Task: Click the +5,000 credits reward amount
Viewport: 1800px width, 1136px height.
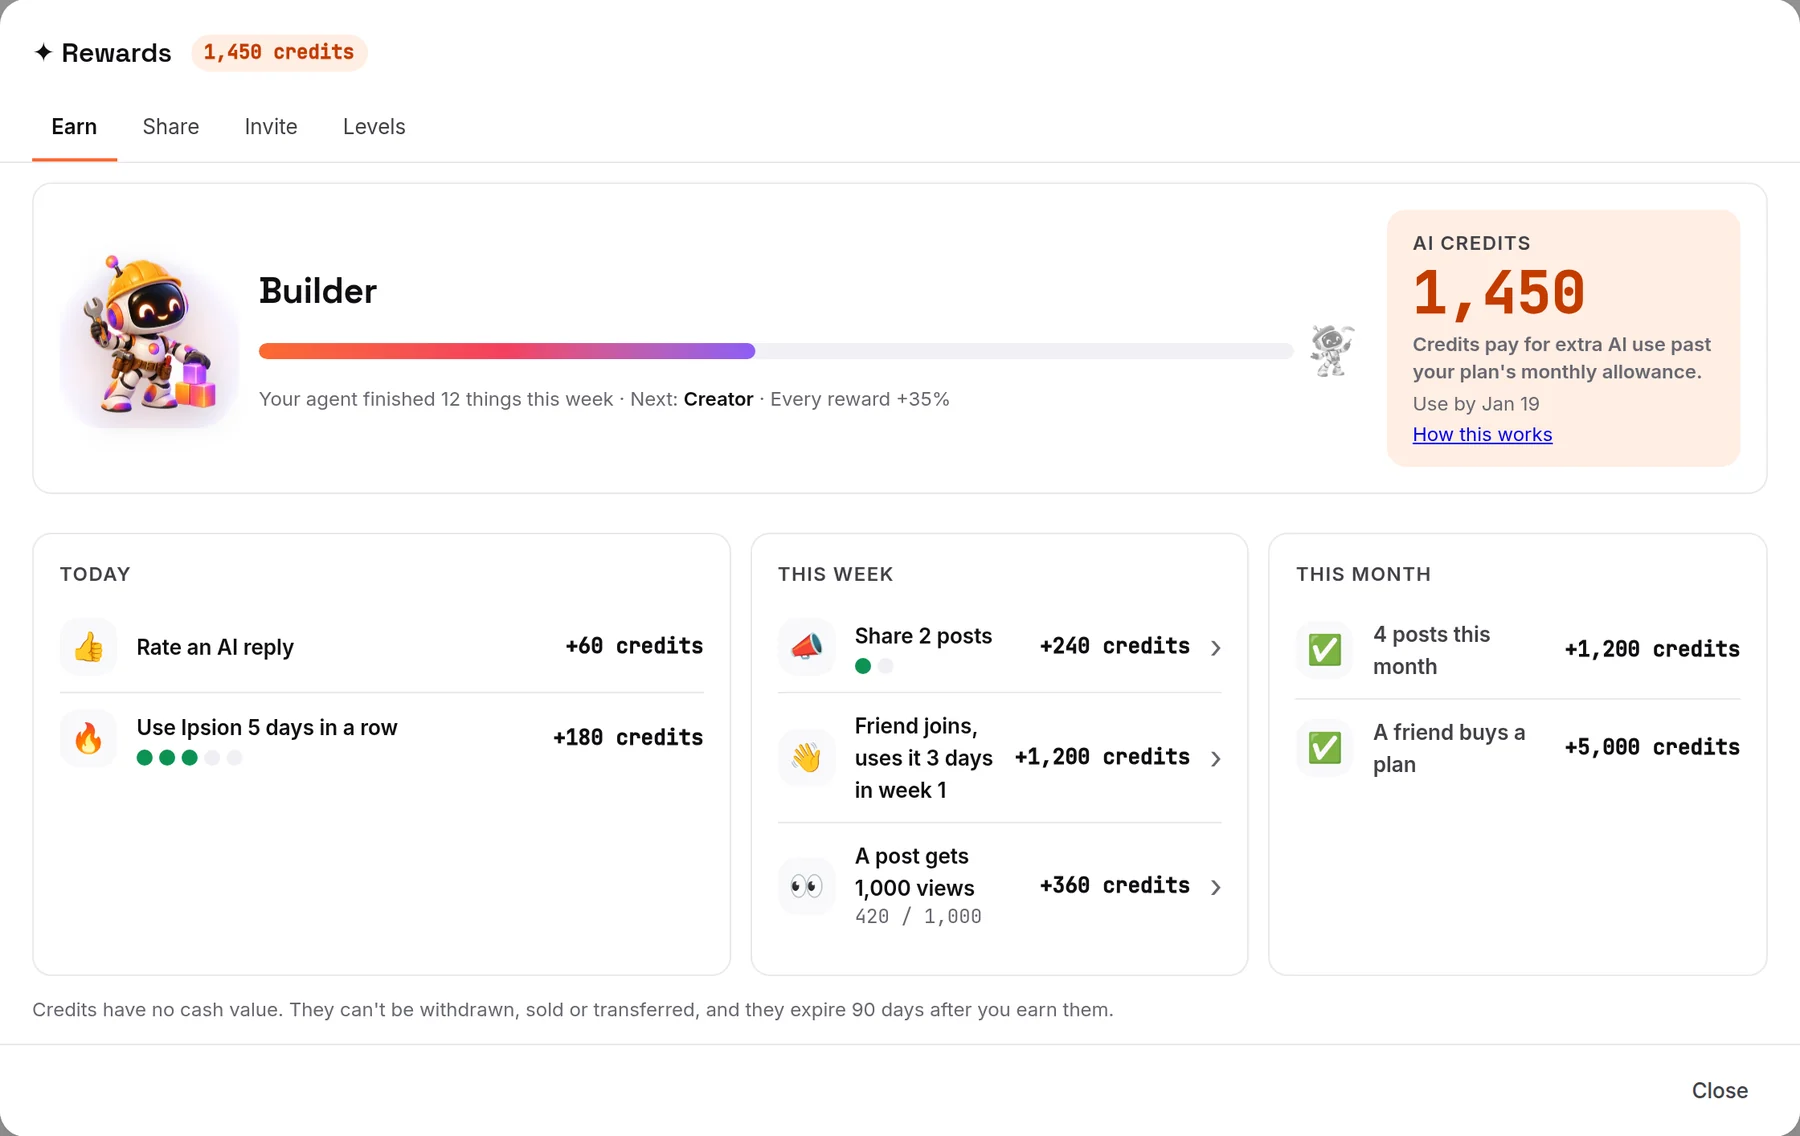Action: tap(1652, 748)
